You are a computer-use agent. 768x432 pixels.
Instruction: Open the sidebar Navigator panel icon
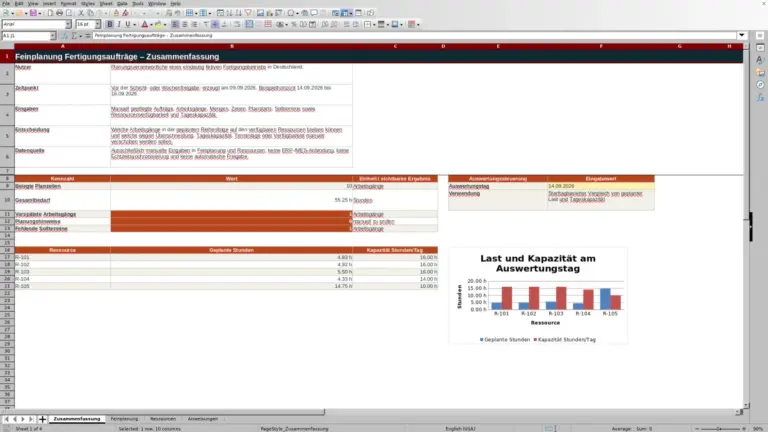click(760, 85)
